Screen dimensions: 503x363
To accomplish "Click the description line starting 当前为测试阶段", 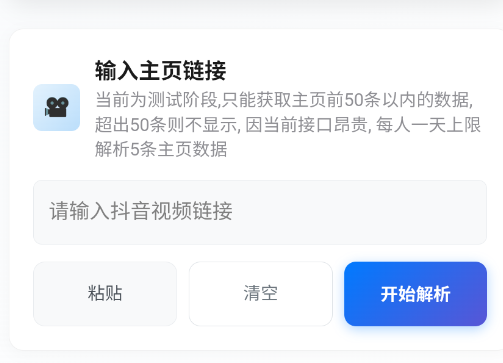I will tap(284, 100).
